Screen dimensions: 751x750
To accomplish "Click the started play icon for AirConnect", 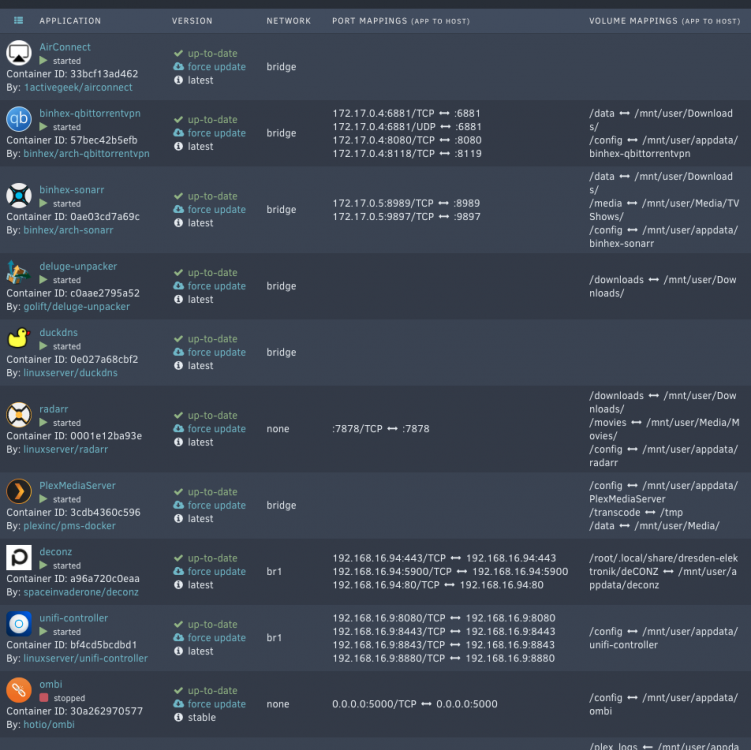I will pyautogui.click(x=43, y=60).
